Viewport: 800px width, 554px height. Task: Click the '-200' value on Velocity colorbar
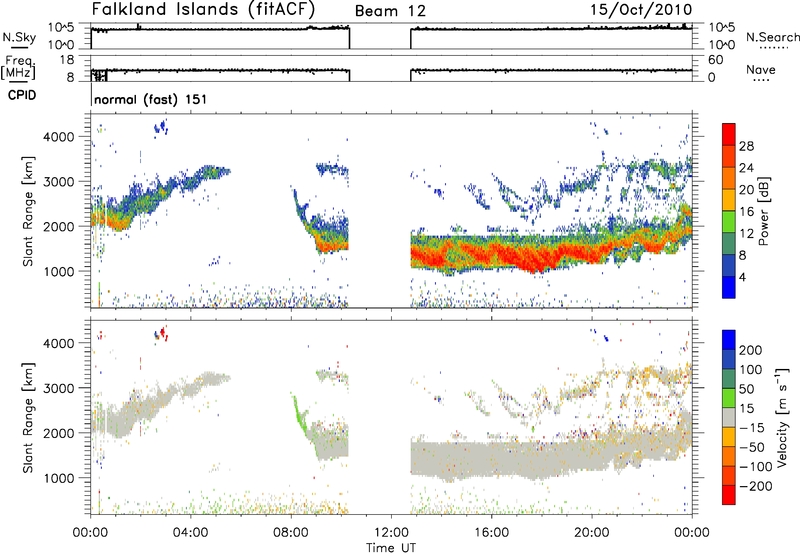pos(756,486)
